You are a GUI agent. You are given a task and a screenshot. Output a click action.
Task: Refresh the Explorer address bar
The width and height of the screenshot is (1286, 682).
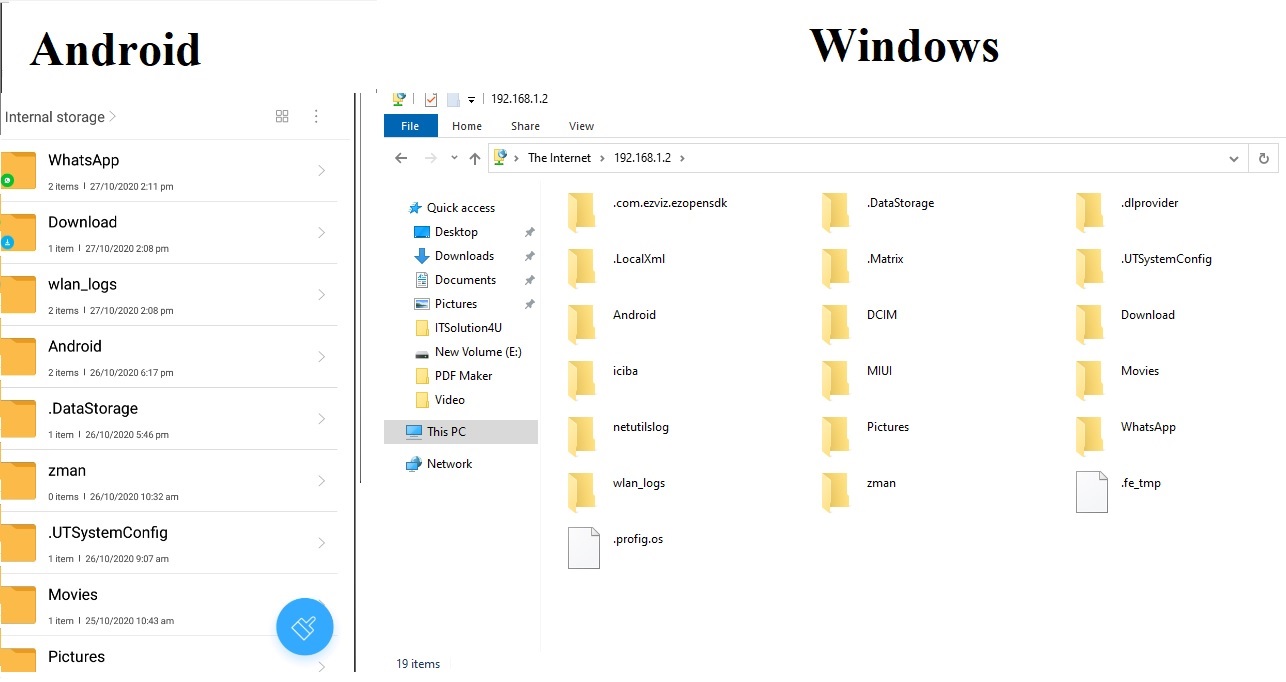[x=1264, y=158]
